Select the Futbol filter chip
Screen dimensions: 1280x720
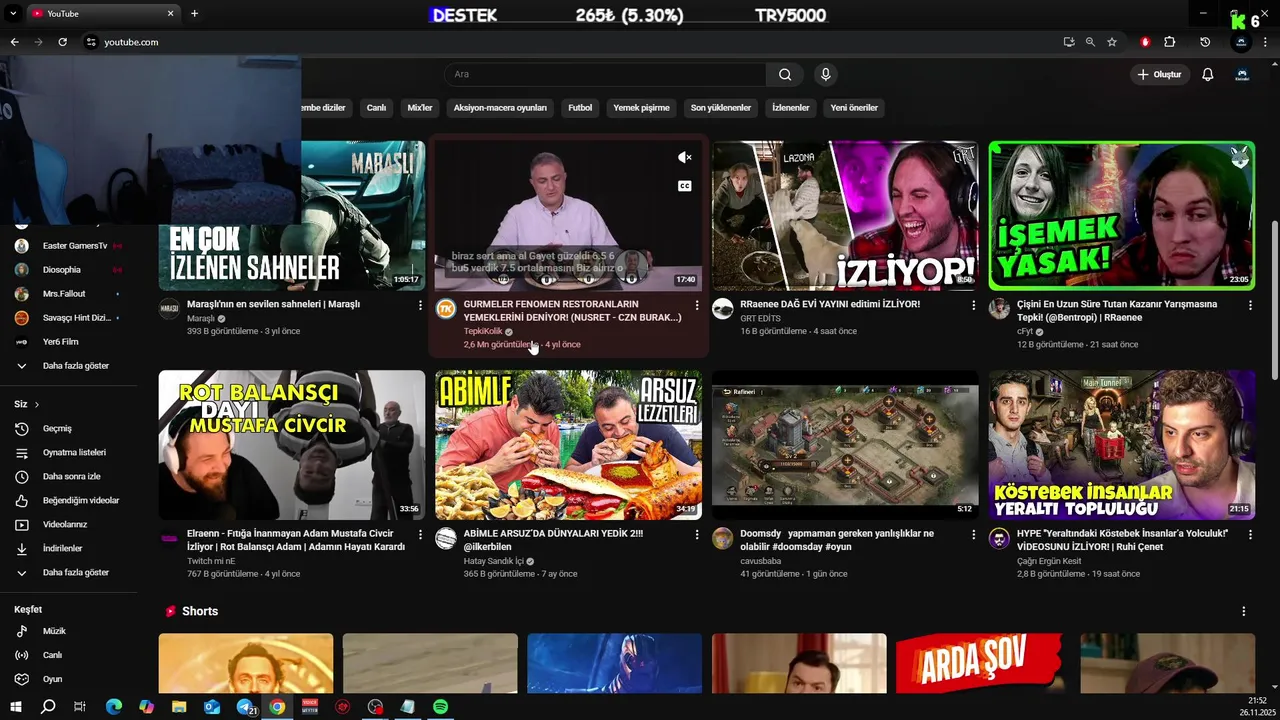(x=580, y=107)
